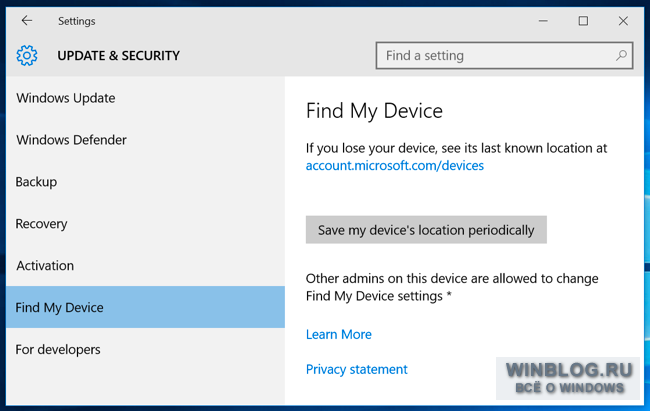This screenshot has height=411, width=650.
Task: Click the UPDATE & SECURITY heading
Action: pyautogui.click(x=119, y=56)
